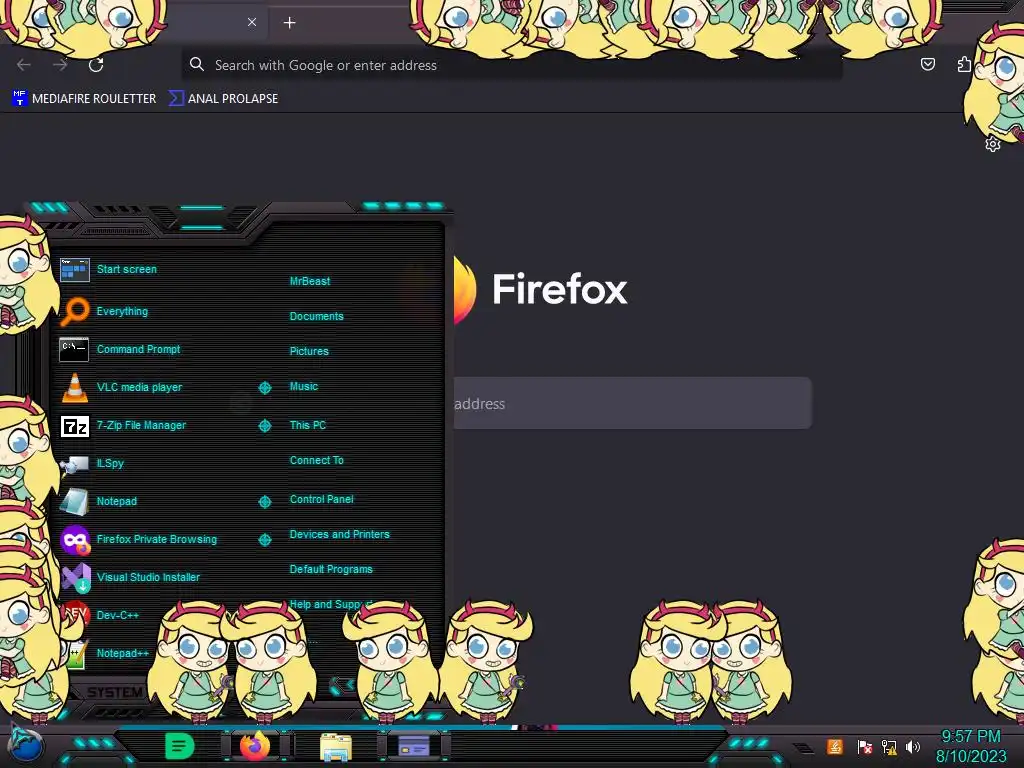The width and height of the screenshot is (1024, 768).
Task: Open new tab page settings gear
Action: click(x=993, y=144)
